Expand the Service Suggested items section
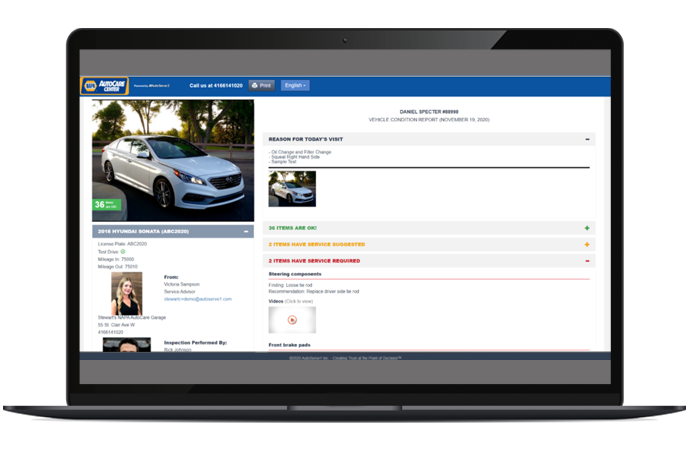 [587, 244]
